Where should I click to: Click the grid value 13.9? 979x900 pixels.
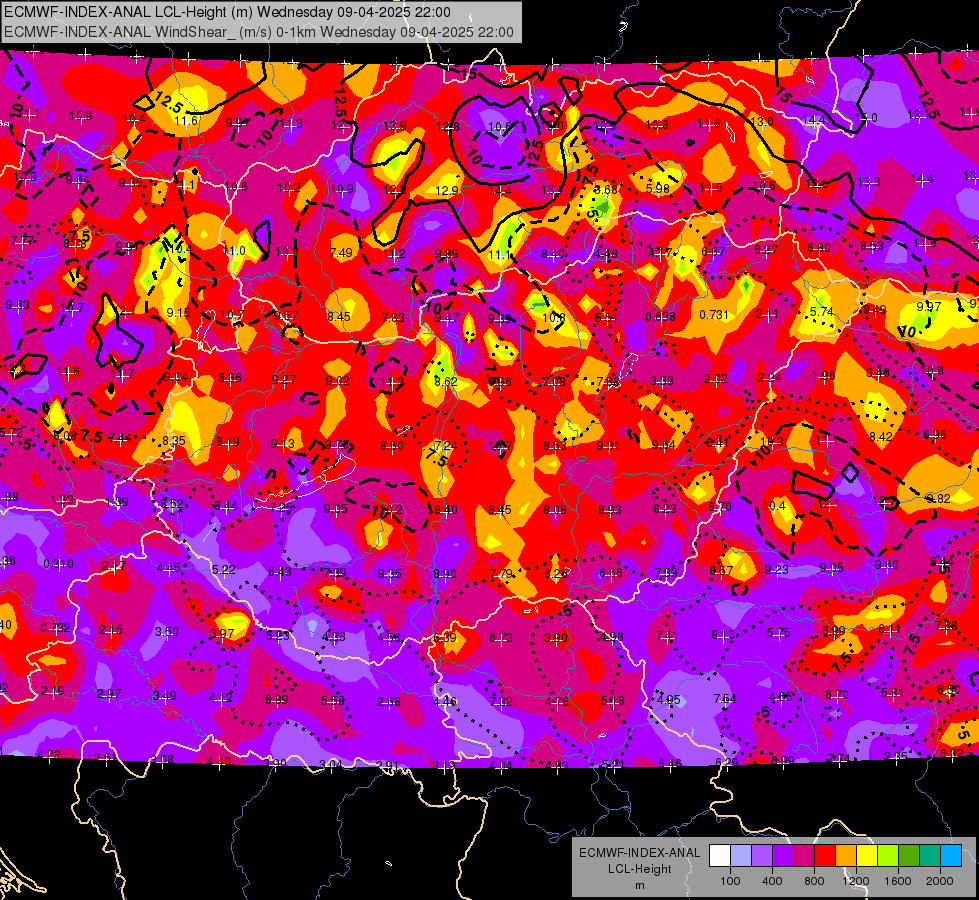[395, 126]
